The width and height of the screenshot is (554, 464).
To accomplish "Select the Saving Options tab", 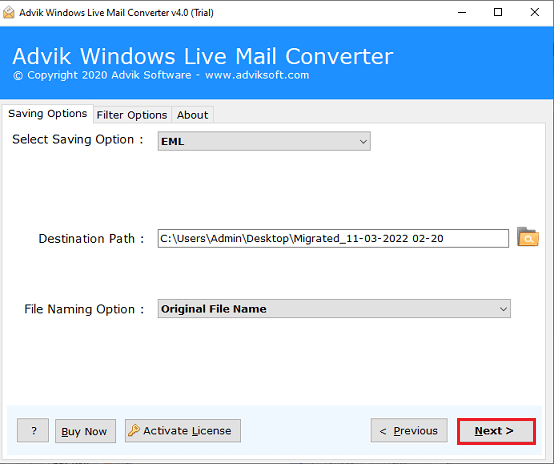I will 48,113.
